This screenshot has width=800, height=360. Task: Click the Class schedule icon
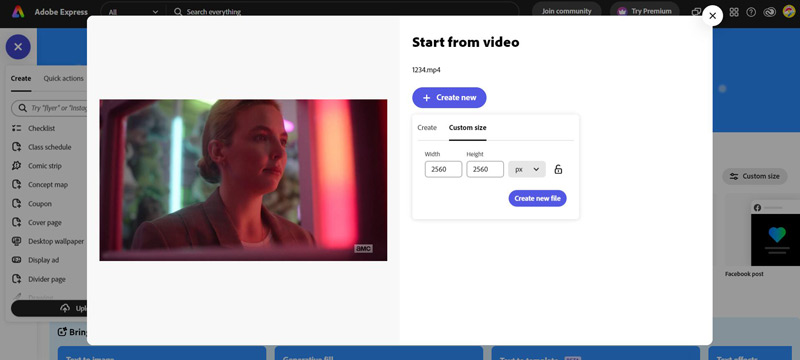[16, 147]
